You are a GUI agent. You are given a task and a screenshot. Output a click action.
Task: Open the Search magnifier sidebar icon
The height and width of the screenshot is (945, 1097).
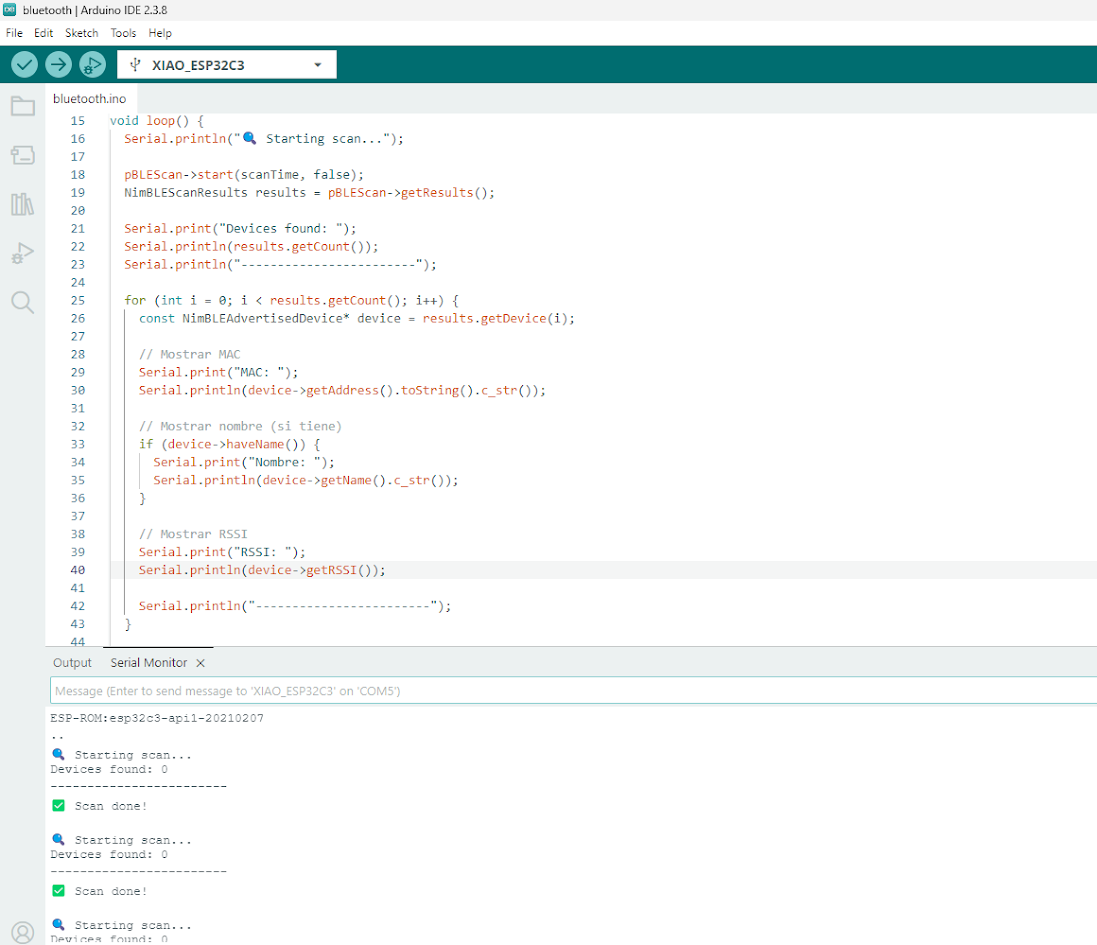tap(23, 302)
